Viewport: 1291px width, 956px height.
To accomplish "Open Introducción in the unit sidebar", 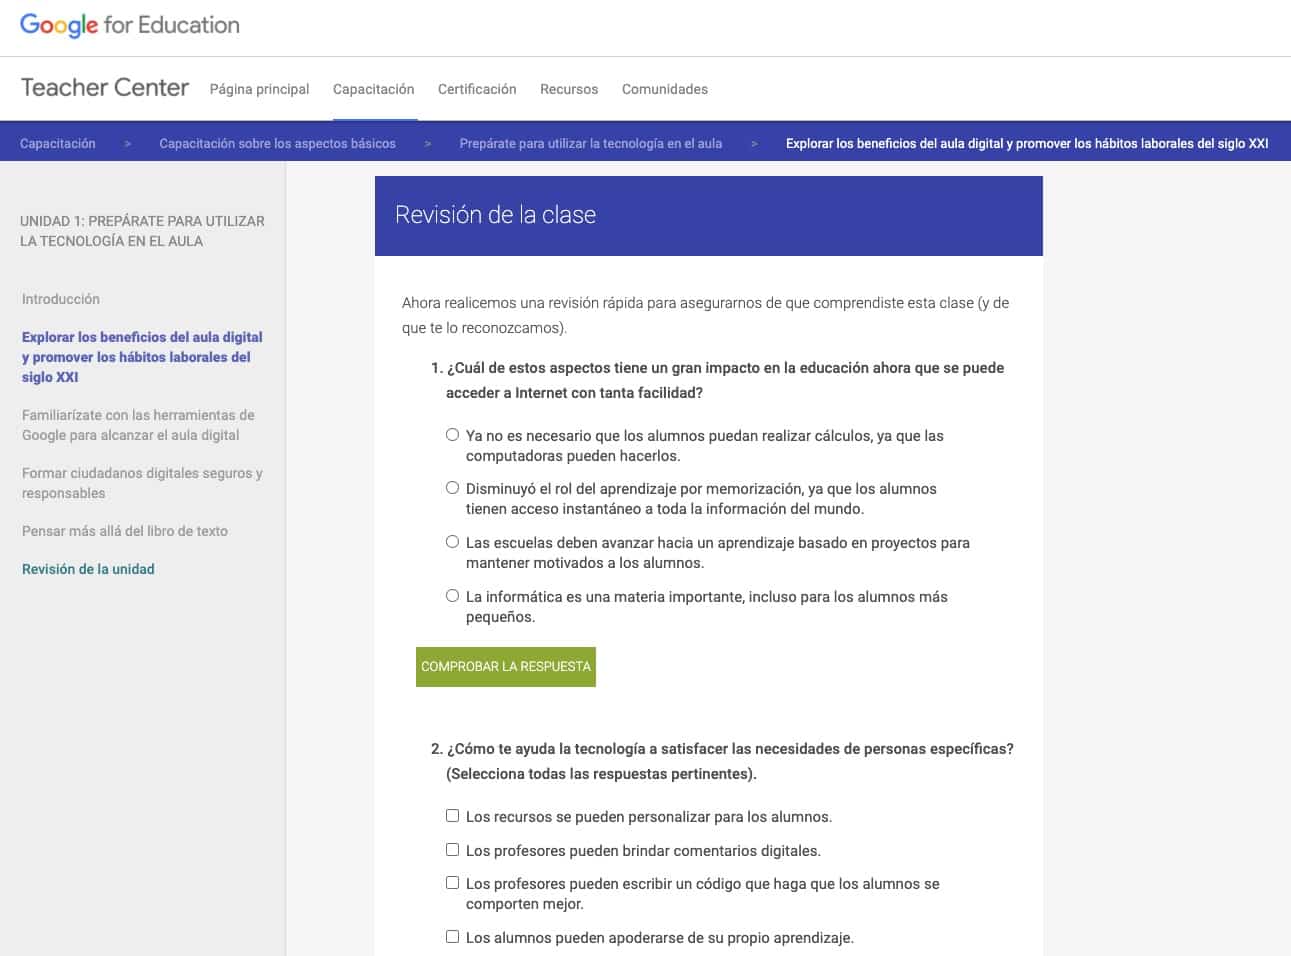I will point(61,299).
